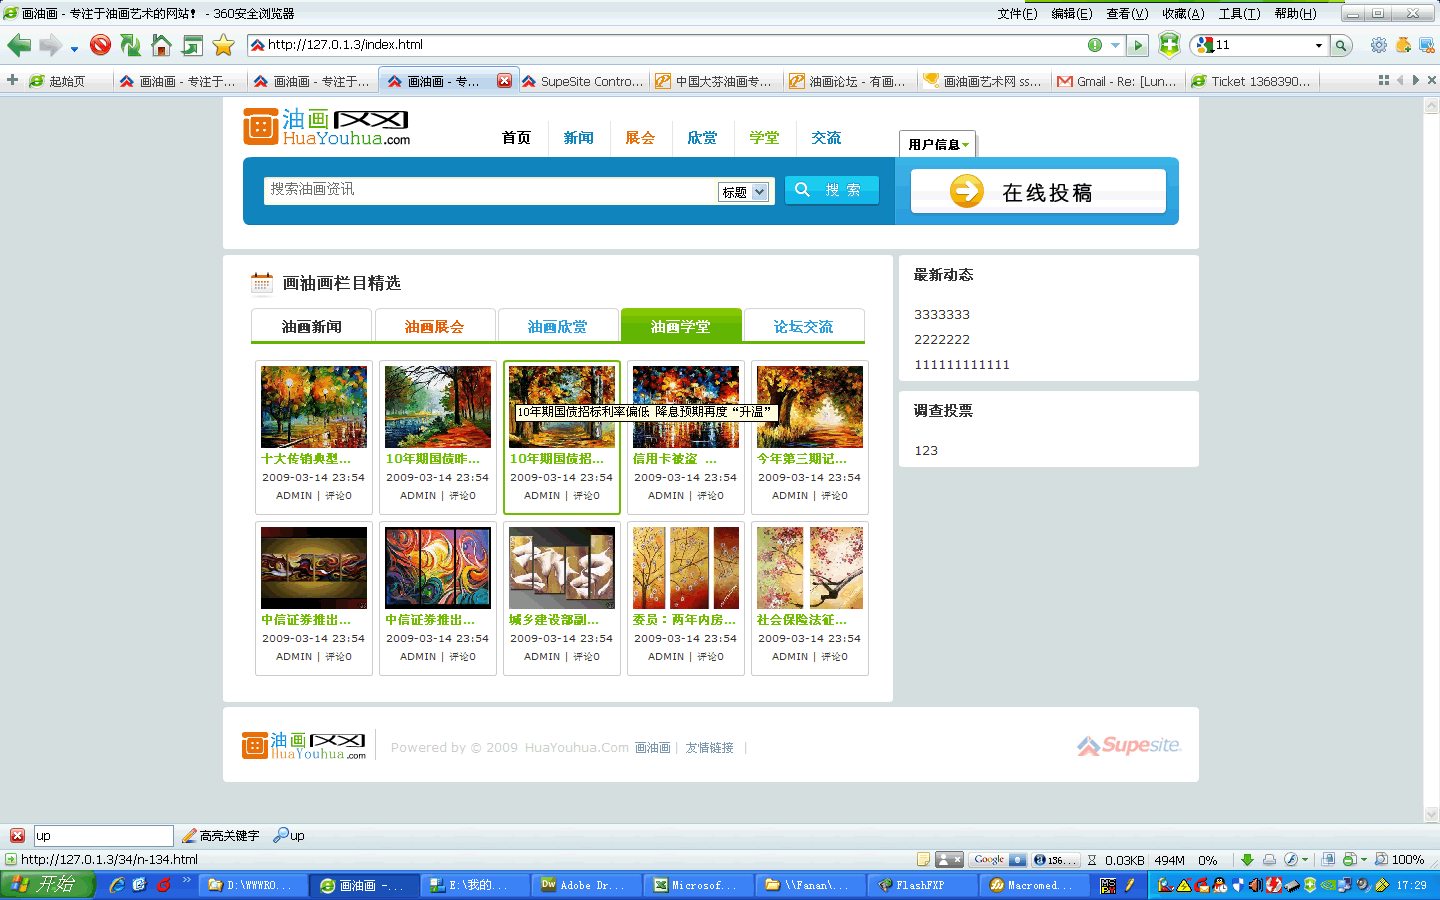Switch to FlashFXP in the taskbar
The width and height of the screenshot is (1440, 900).
(x=920, y=885)
